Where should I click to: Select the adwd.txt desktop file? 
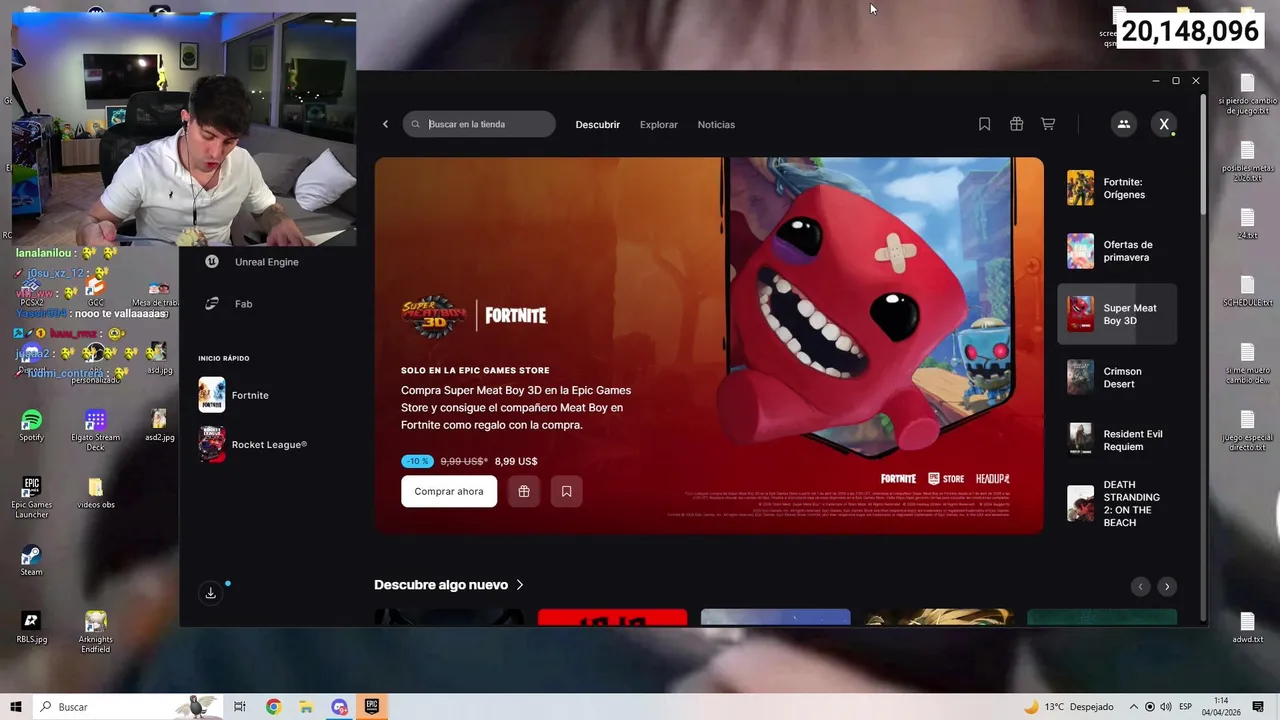click(1247, 627)
